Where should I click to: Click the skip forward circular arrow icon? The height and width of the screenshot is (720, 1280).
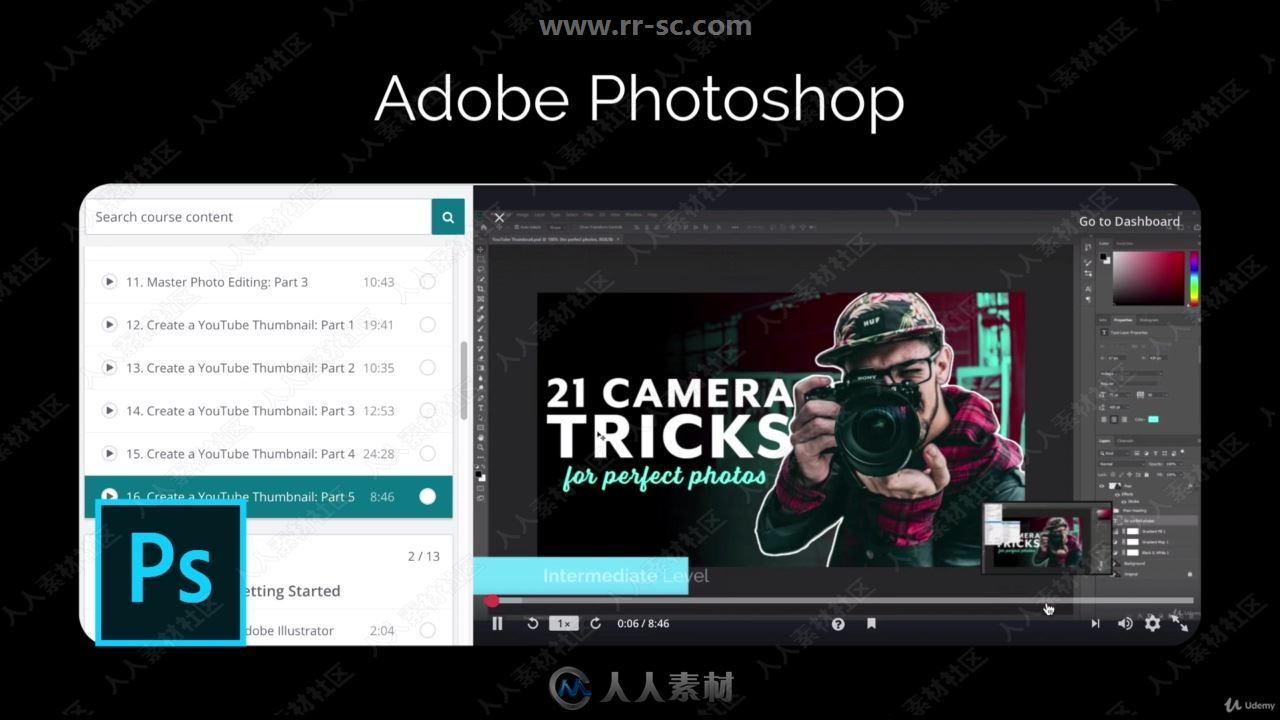point(596,623)
